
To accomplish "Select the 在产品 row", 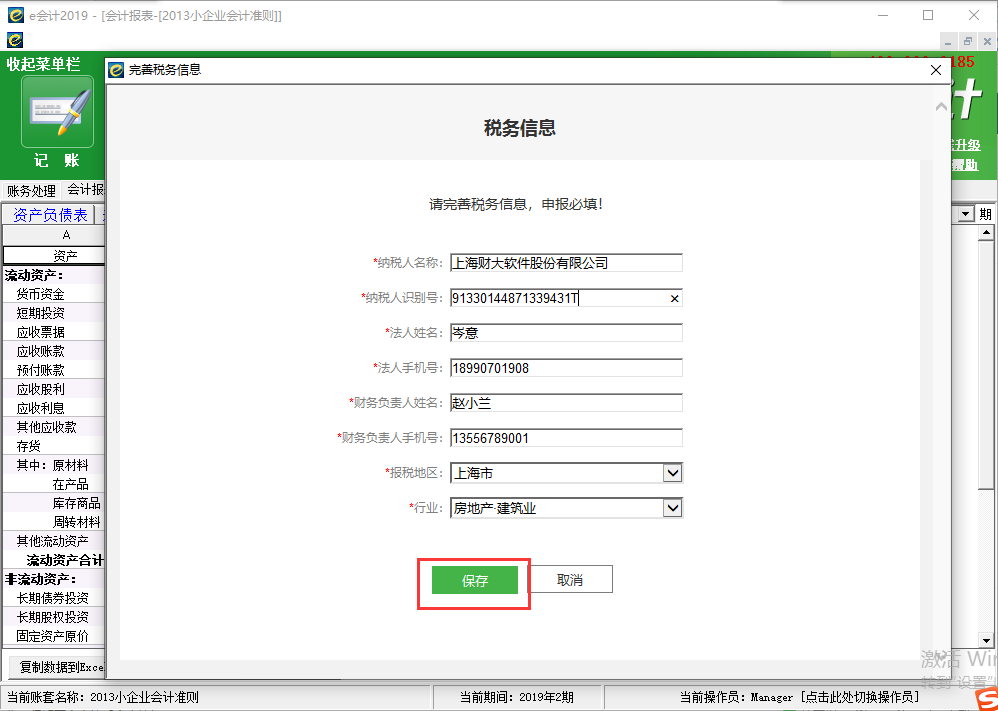I will pos(54,484).
